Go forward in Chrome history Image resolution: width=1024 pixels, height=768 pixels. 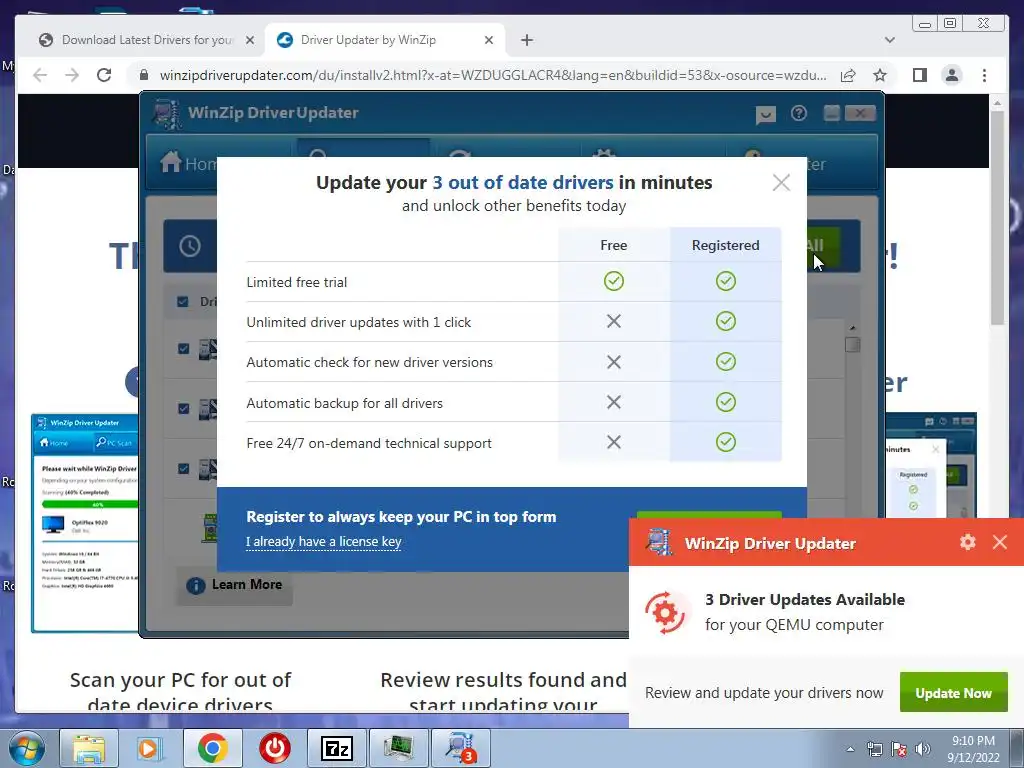(72, 75)
